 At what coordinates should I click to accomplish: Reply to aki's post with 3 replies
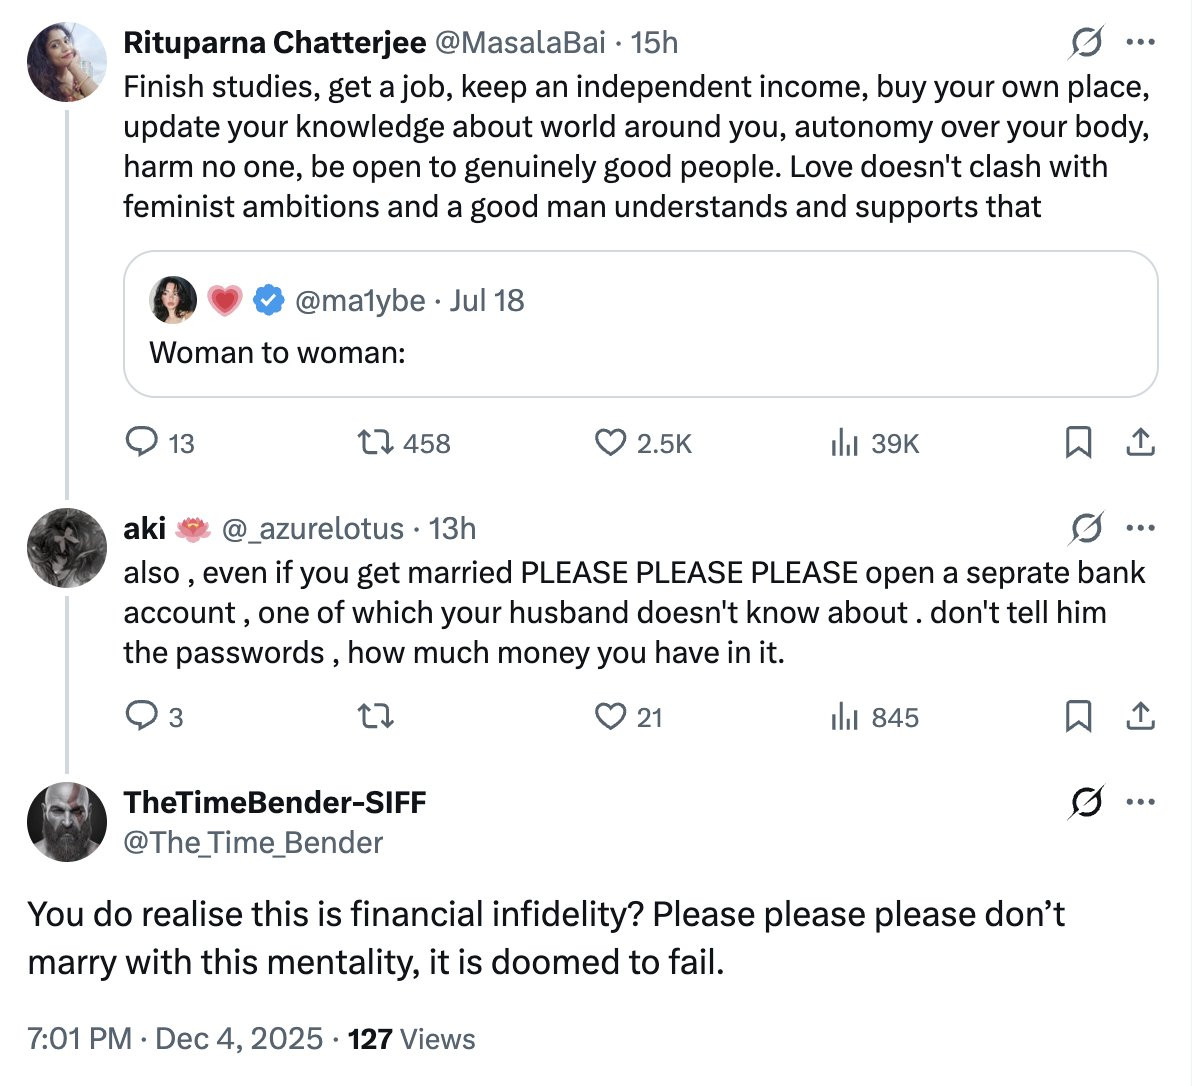pos(141,716)
